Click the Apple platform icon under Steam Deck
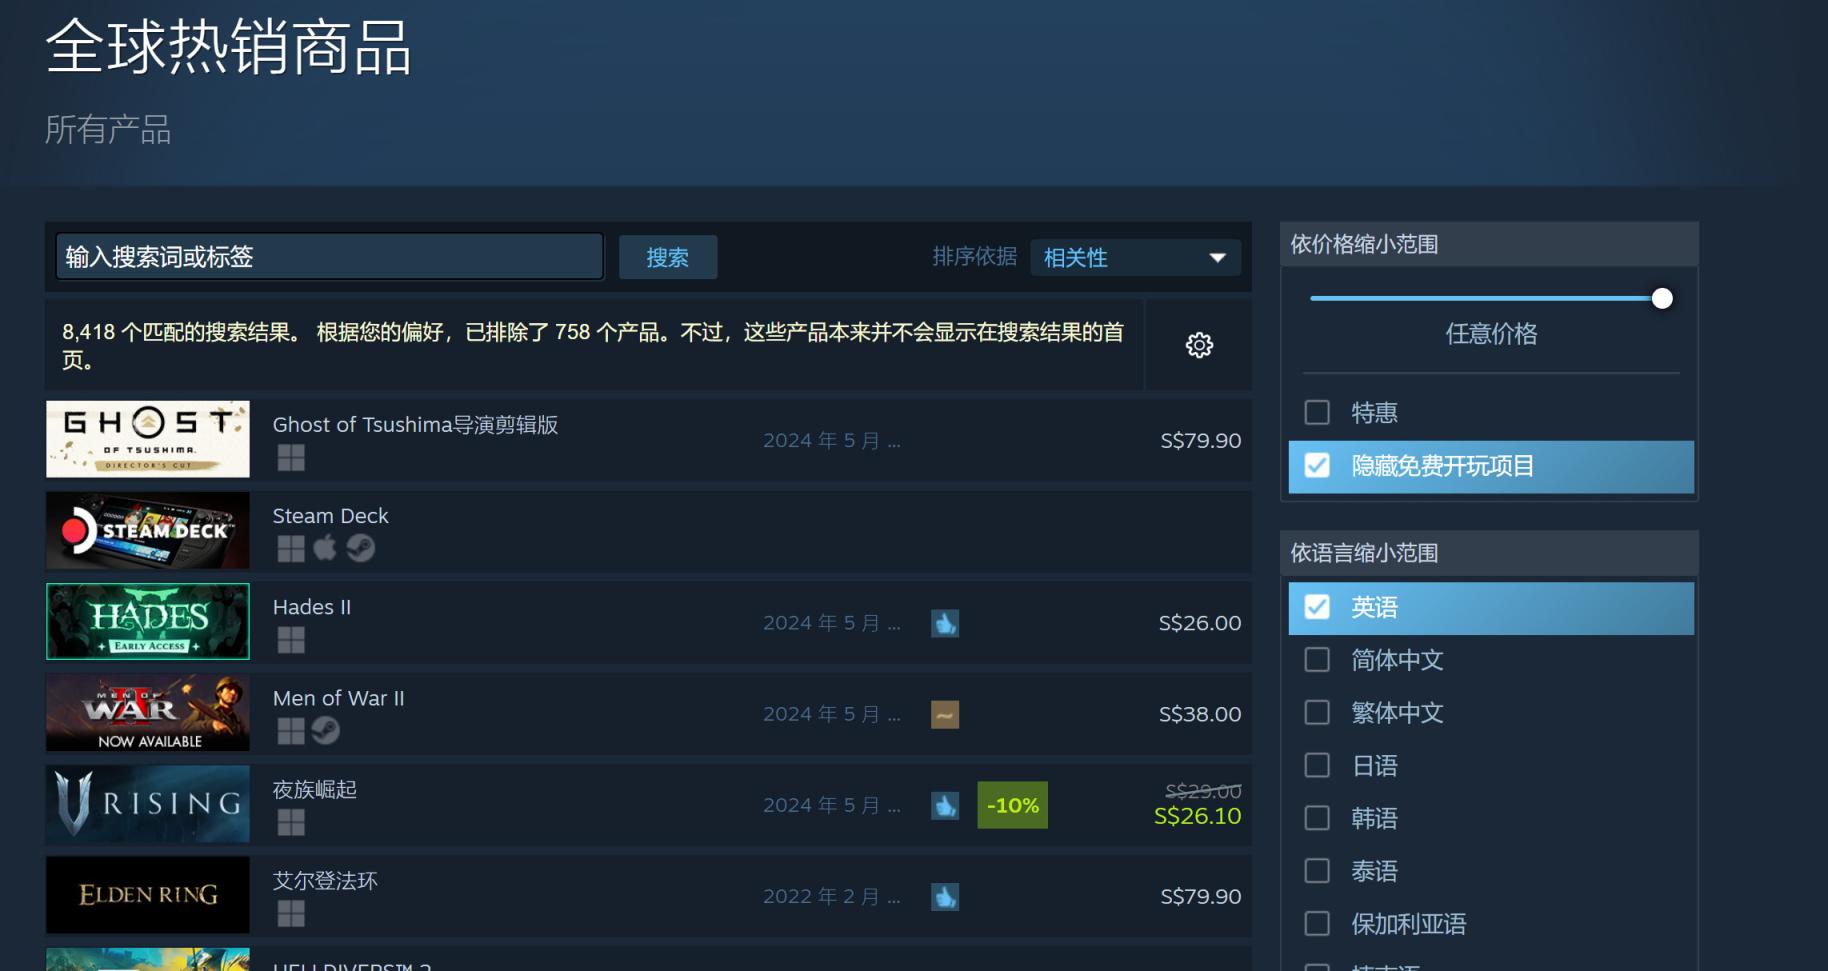 (326, 548)
